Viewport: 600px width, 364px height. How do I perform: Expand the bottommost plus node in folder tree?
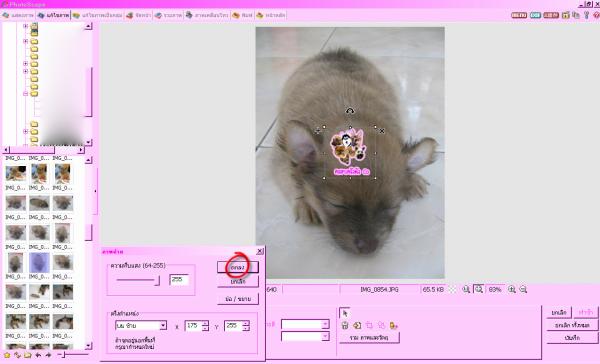[25, 131]
